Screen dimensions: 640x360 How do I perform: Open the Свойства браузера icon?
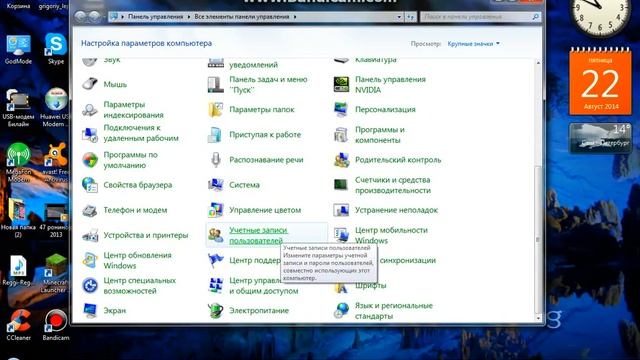[x=90, y=185]
